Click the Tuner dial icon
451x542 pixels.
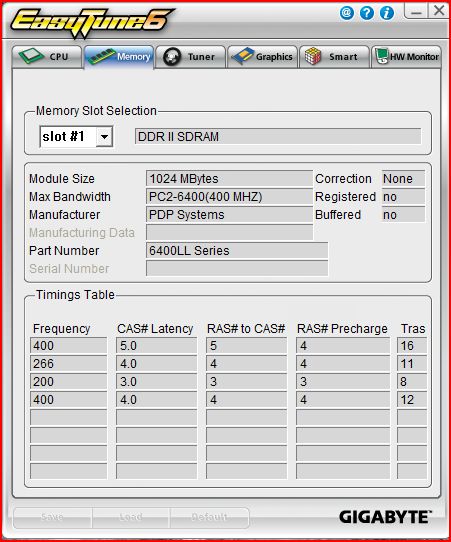(172, 57)
